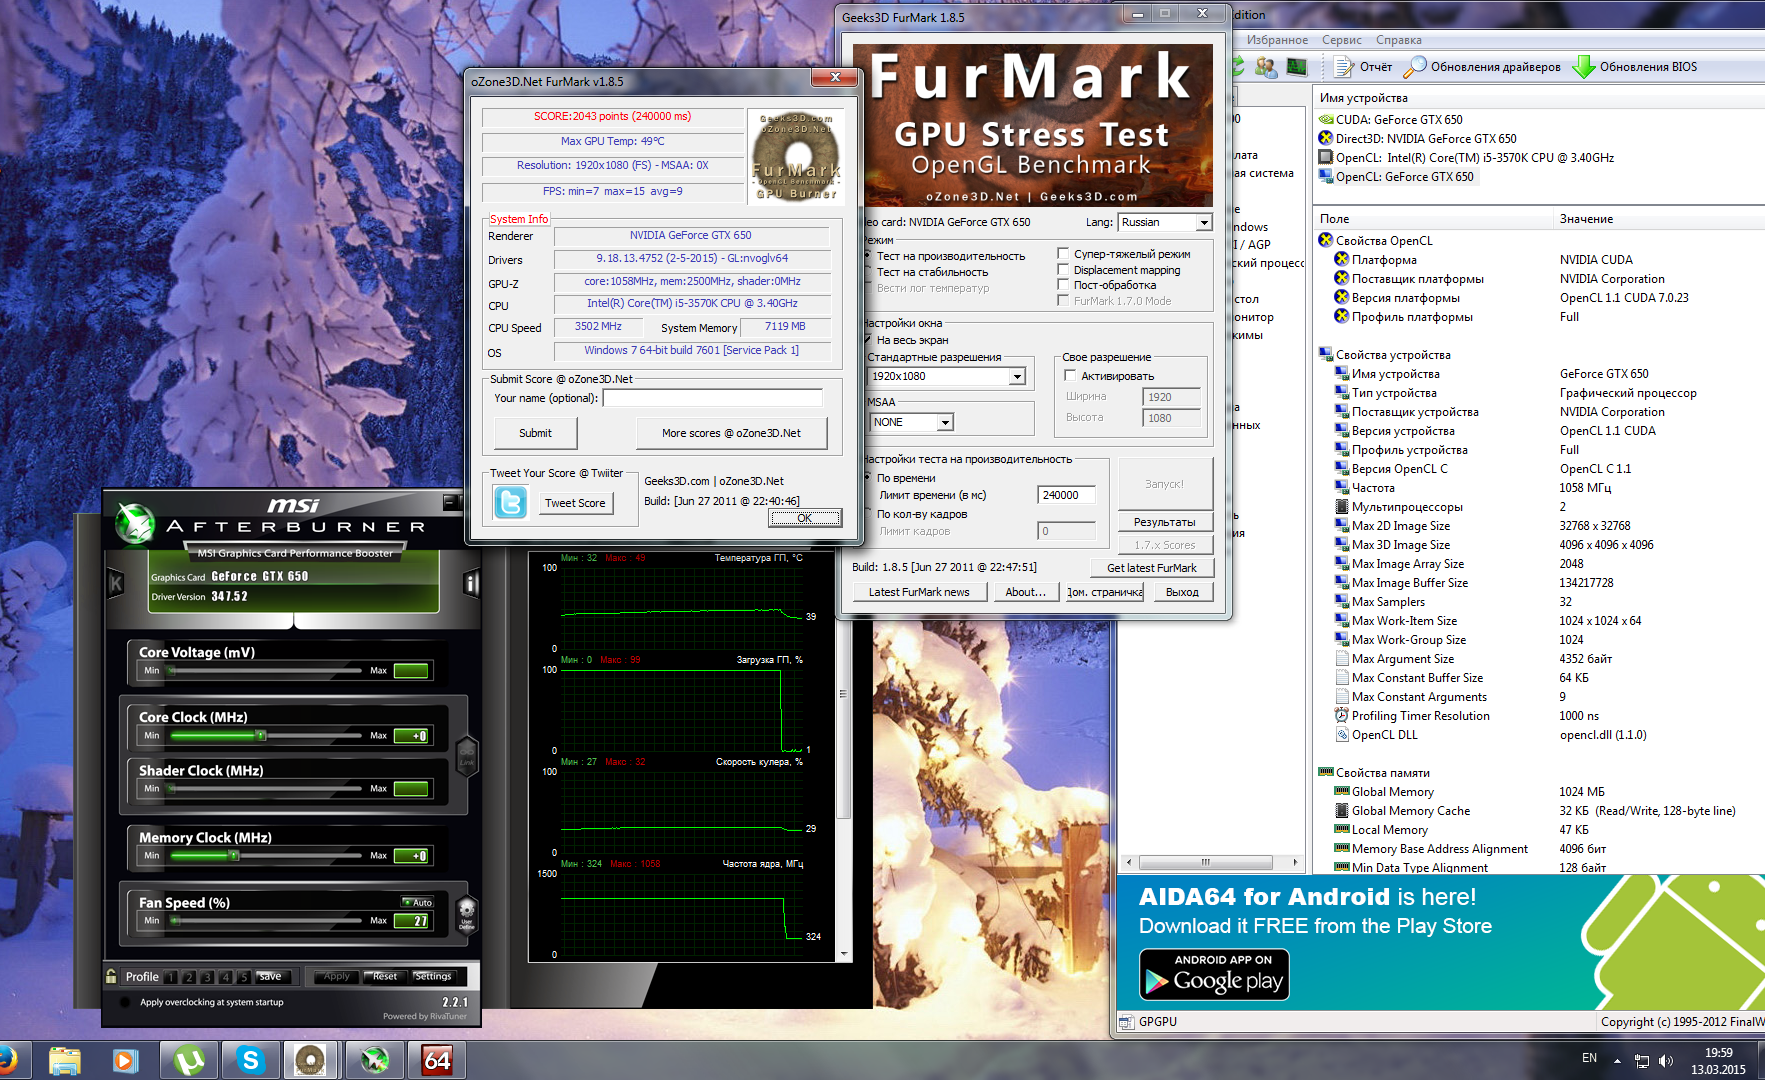Click the fan User Define gear icon
This screenshot has width=1765, height=1080.
click(466, 914)
